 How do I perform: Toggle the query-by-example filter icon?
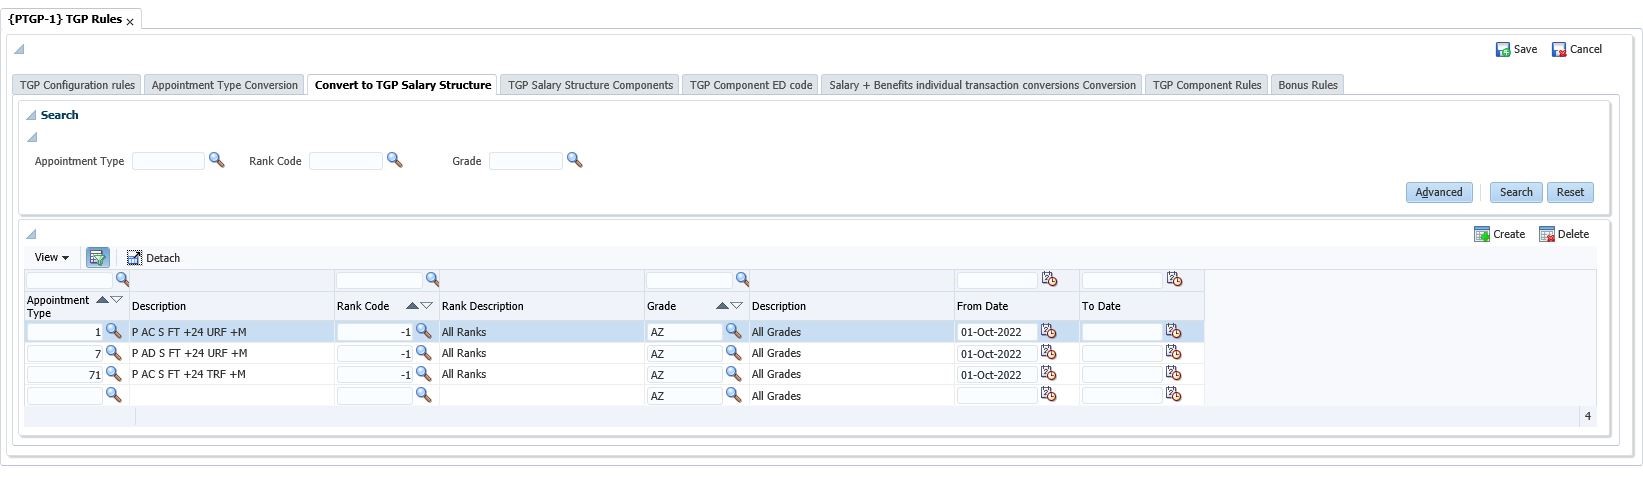pyautogui.click(x=97, y=258)
